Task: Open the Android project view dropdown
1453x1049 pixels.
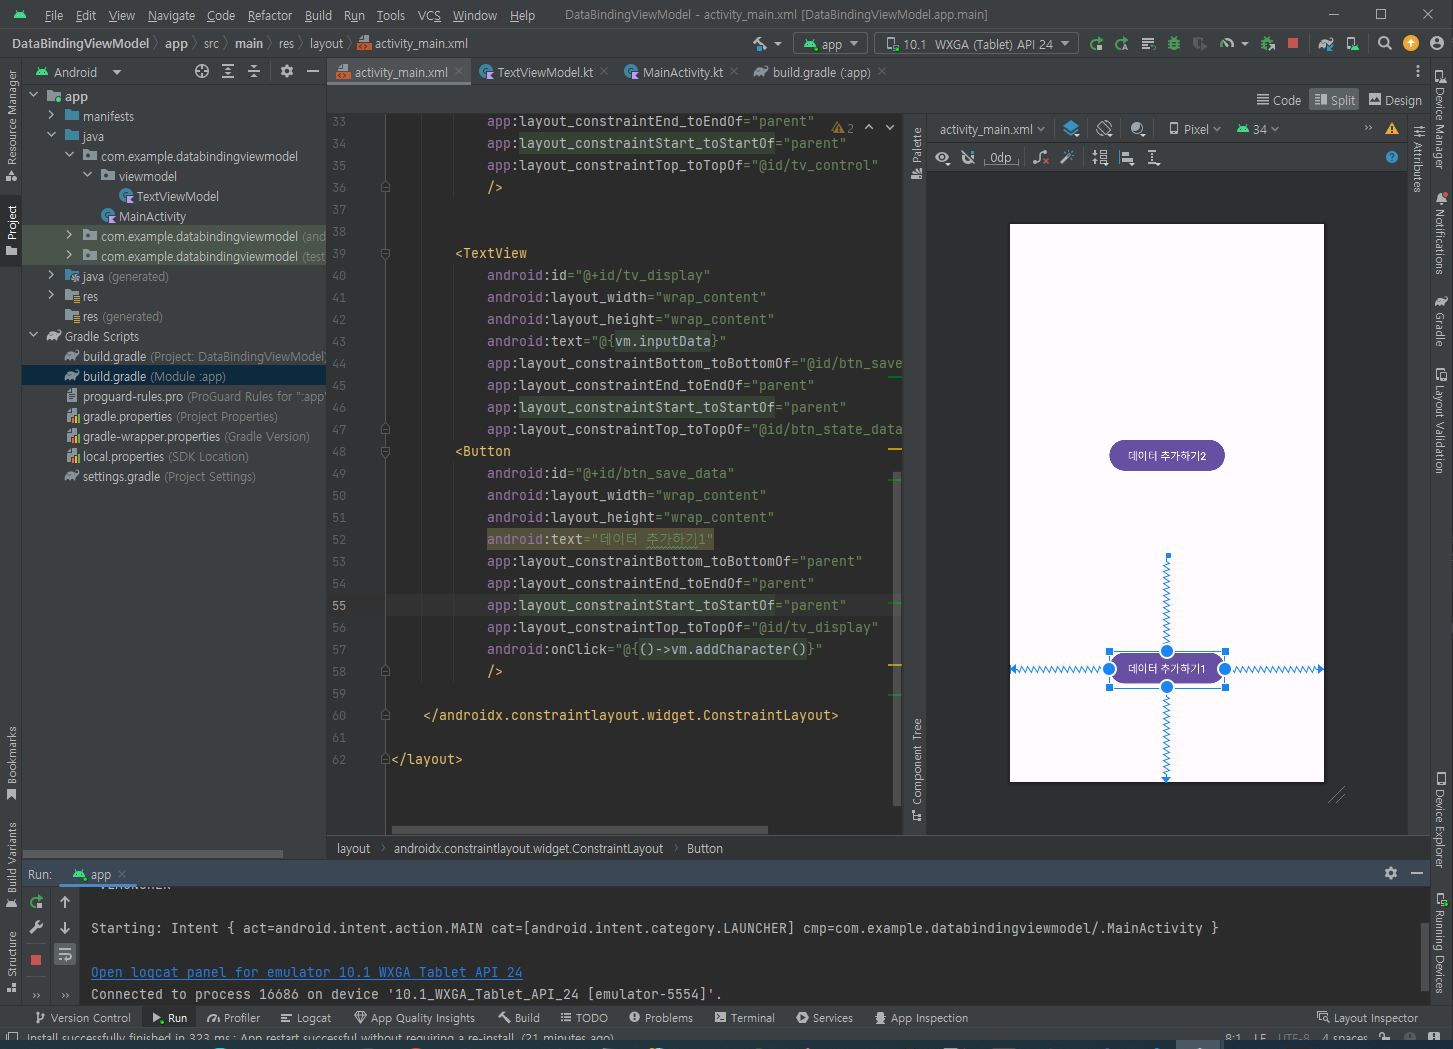Action: [78, 72]
